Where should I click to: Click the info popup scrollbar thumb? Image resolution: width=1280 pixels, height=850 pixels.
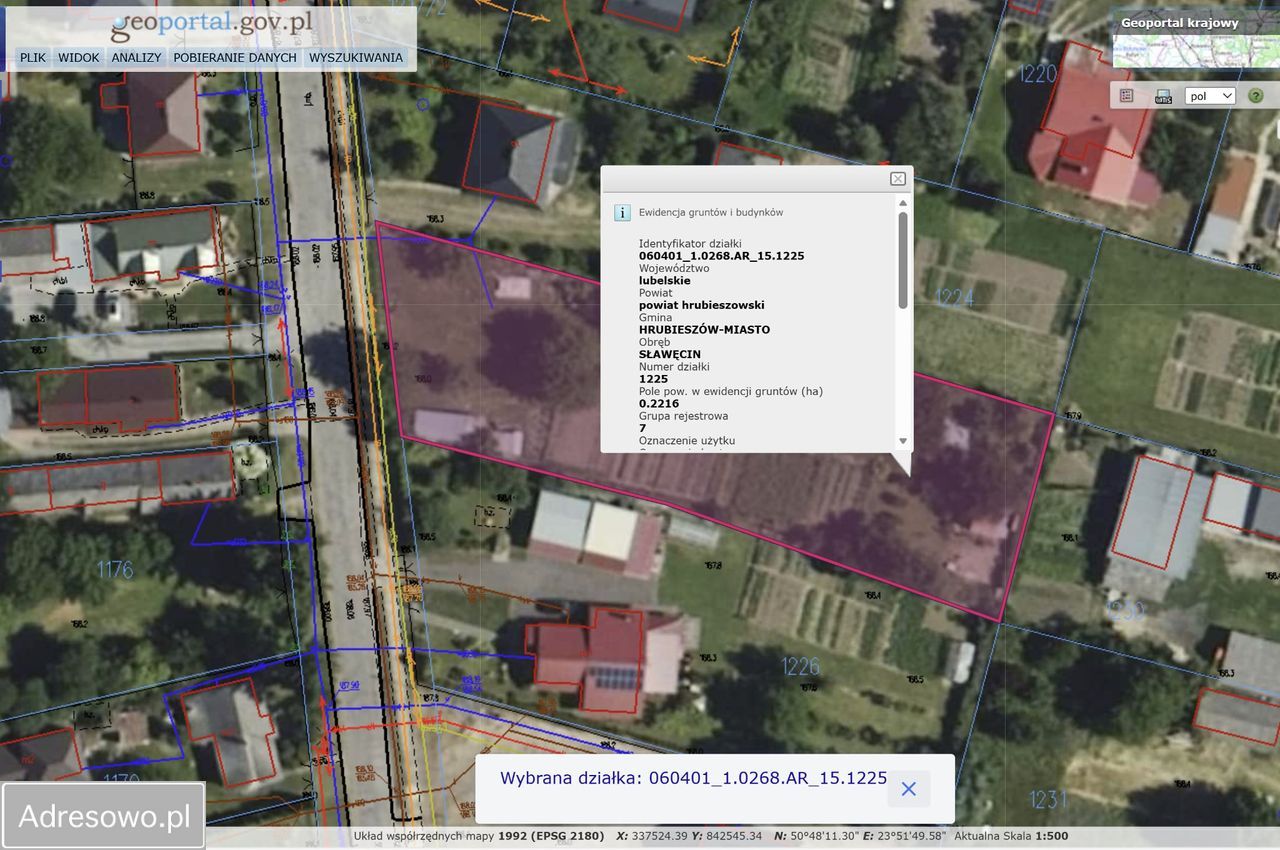click(903, 258)
